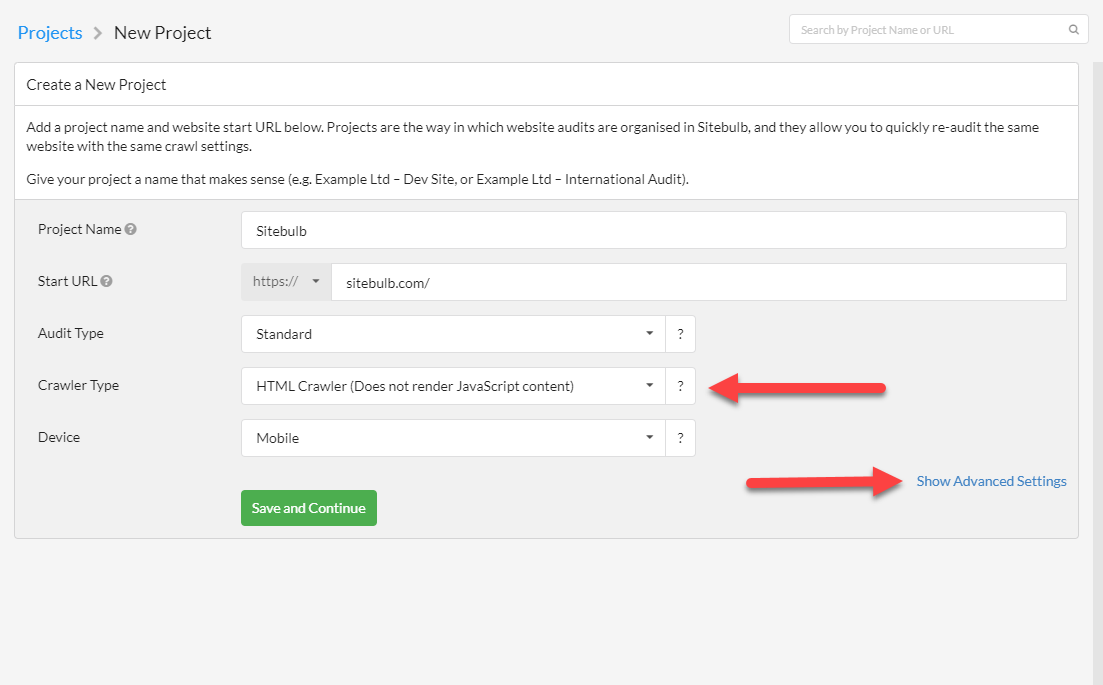Click the Save and Continue button
Image resolution: width=1103 pixels, height=685 pixels.
pos(309,508)
